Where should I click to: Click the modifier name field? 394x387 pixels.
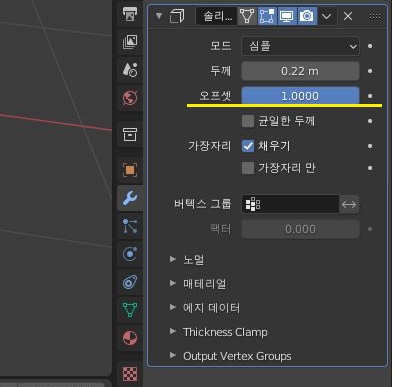pyautogui.click(x=217, y=16)
